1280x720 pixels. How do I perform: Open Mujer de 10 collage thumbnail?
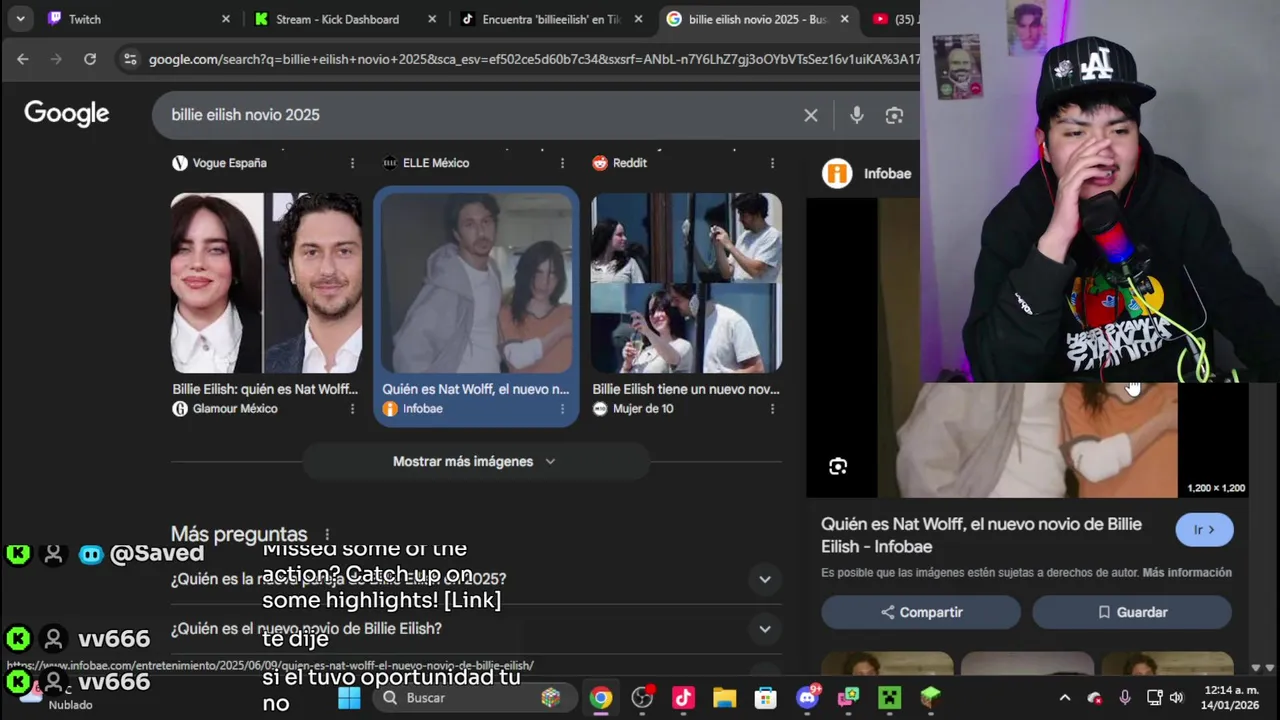point(686,283)
